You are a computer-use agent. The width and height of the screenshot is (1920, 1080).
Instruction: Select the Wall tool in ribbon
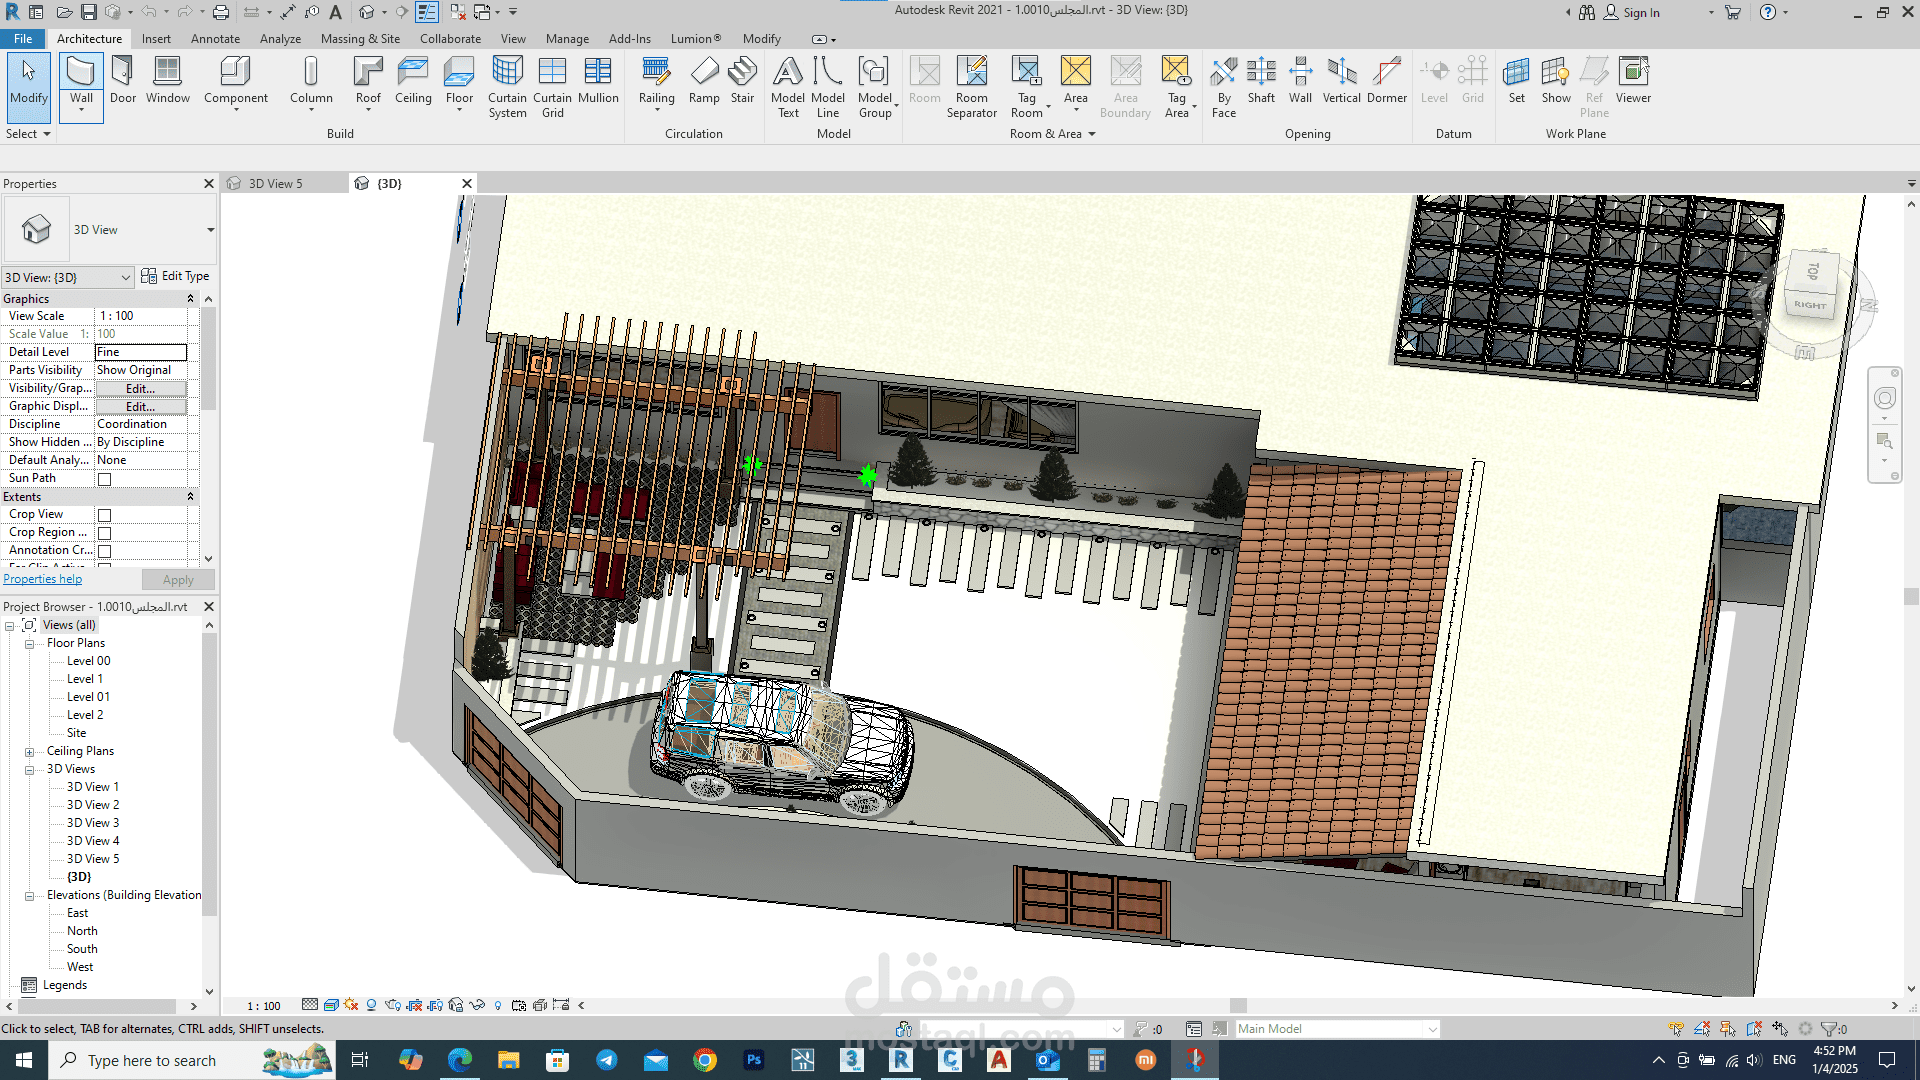tap(81, 73)
